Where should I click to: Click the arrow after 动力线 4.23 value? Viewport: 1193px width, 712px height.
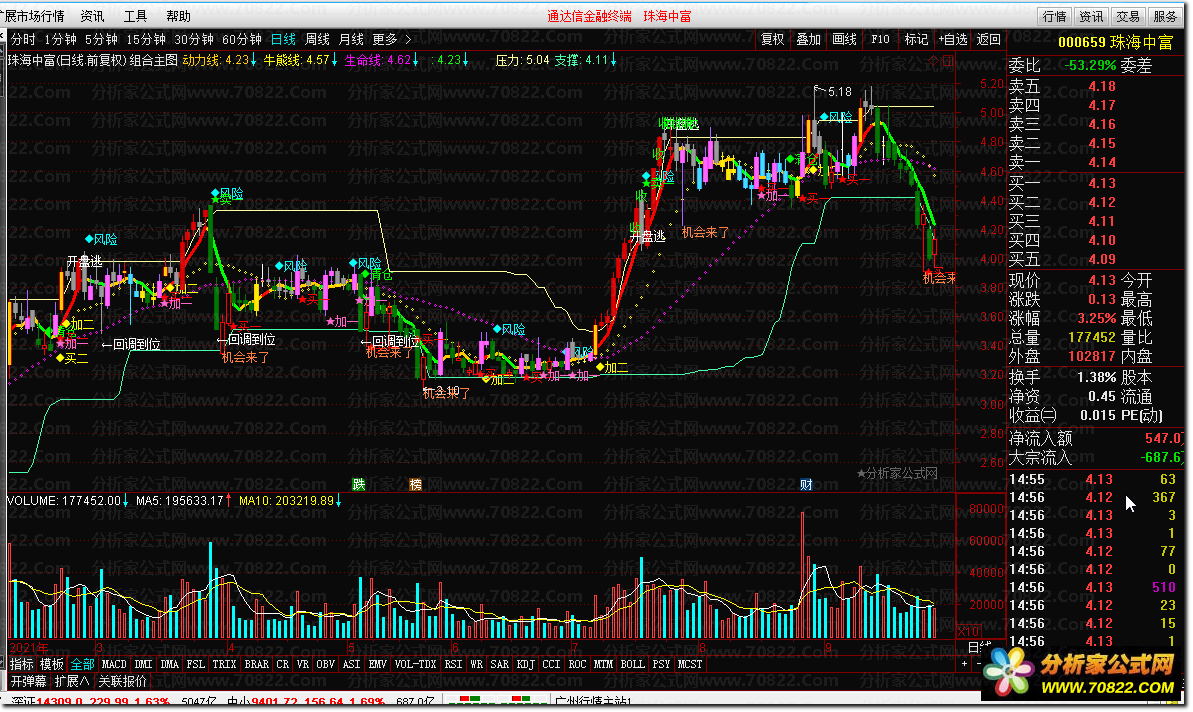click(253, 60)
